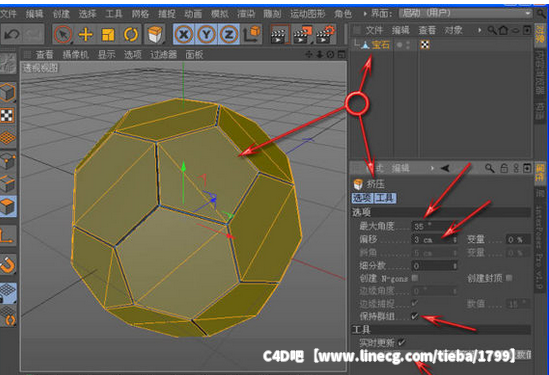Toggle X axis lock
Screen dimensions: 549x375
click(184, 34)
